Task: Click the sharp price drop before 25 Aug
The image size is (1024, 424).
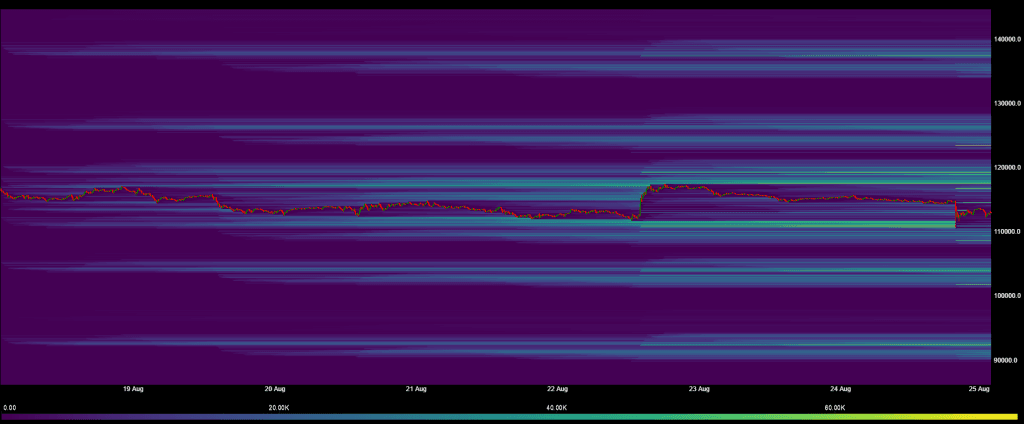Action: pos(956,210)
